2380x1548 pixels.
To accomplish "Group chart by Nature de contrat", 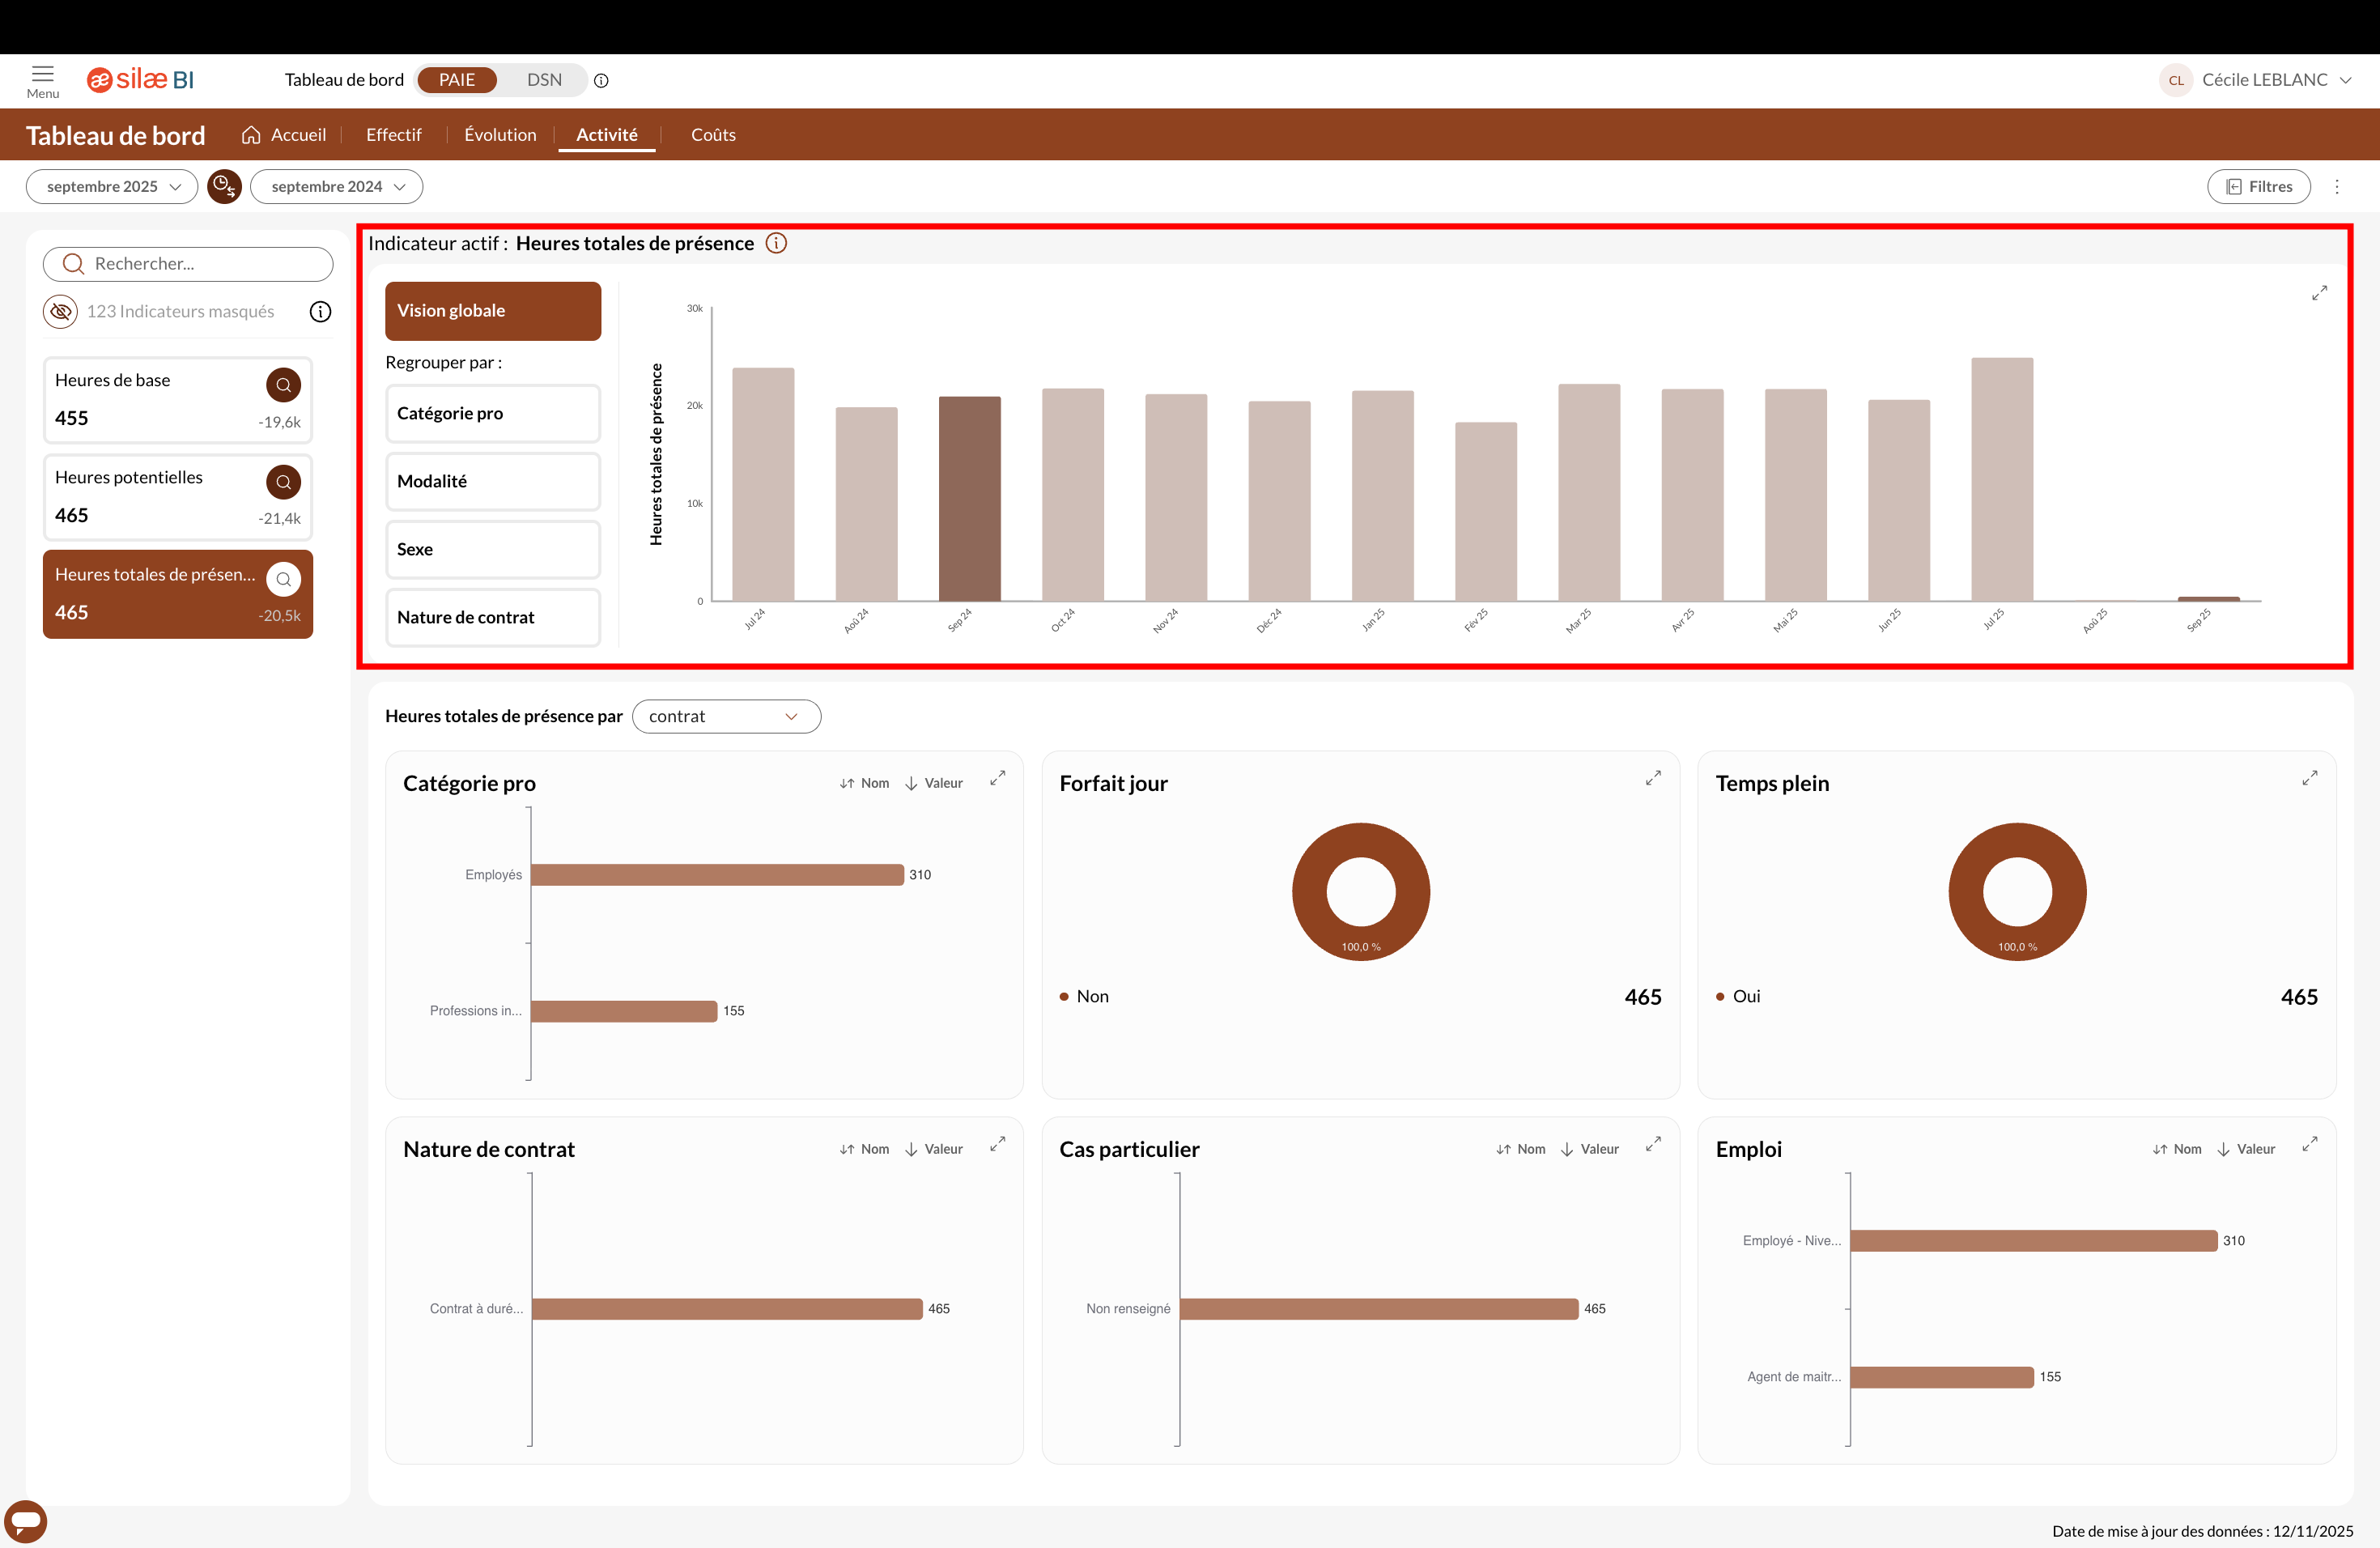I will (x=492, y=617).
